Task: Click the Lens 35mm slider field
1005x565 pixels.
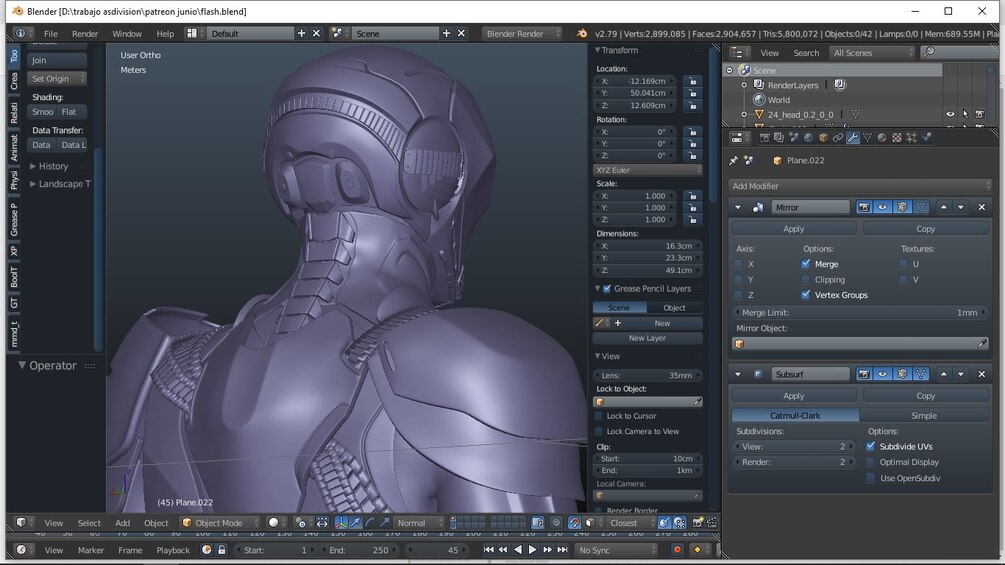Action: click(x=647, y=375)
